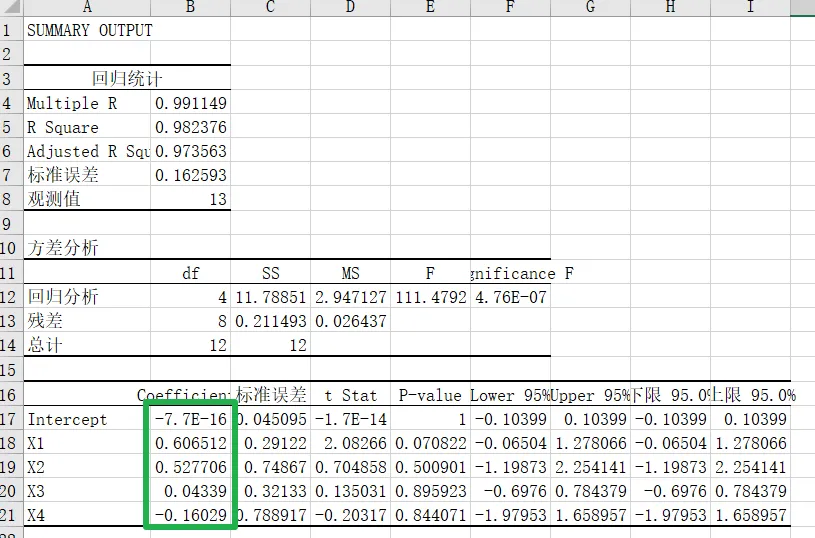Click X2 coefficient 0.527706
Image resolution: width=815 pixels, height=538 pixels.
[190, 466]
